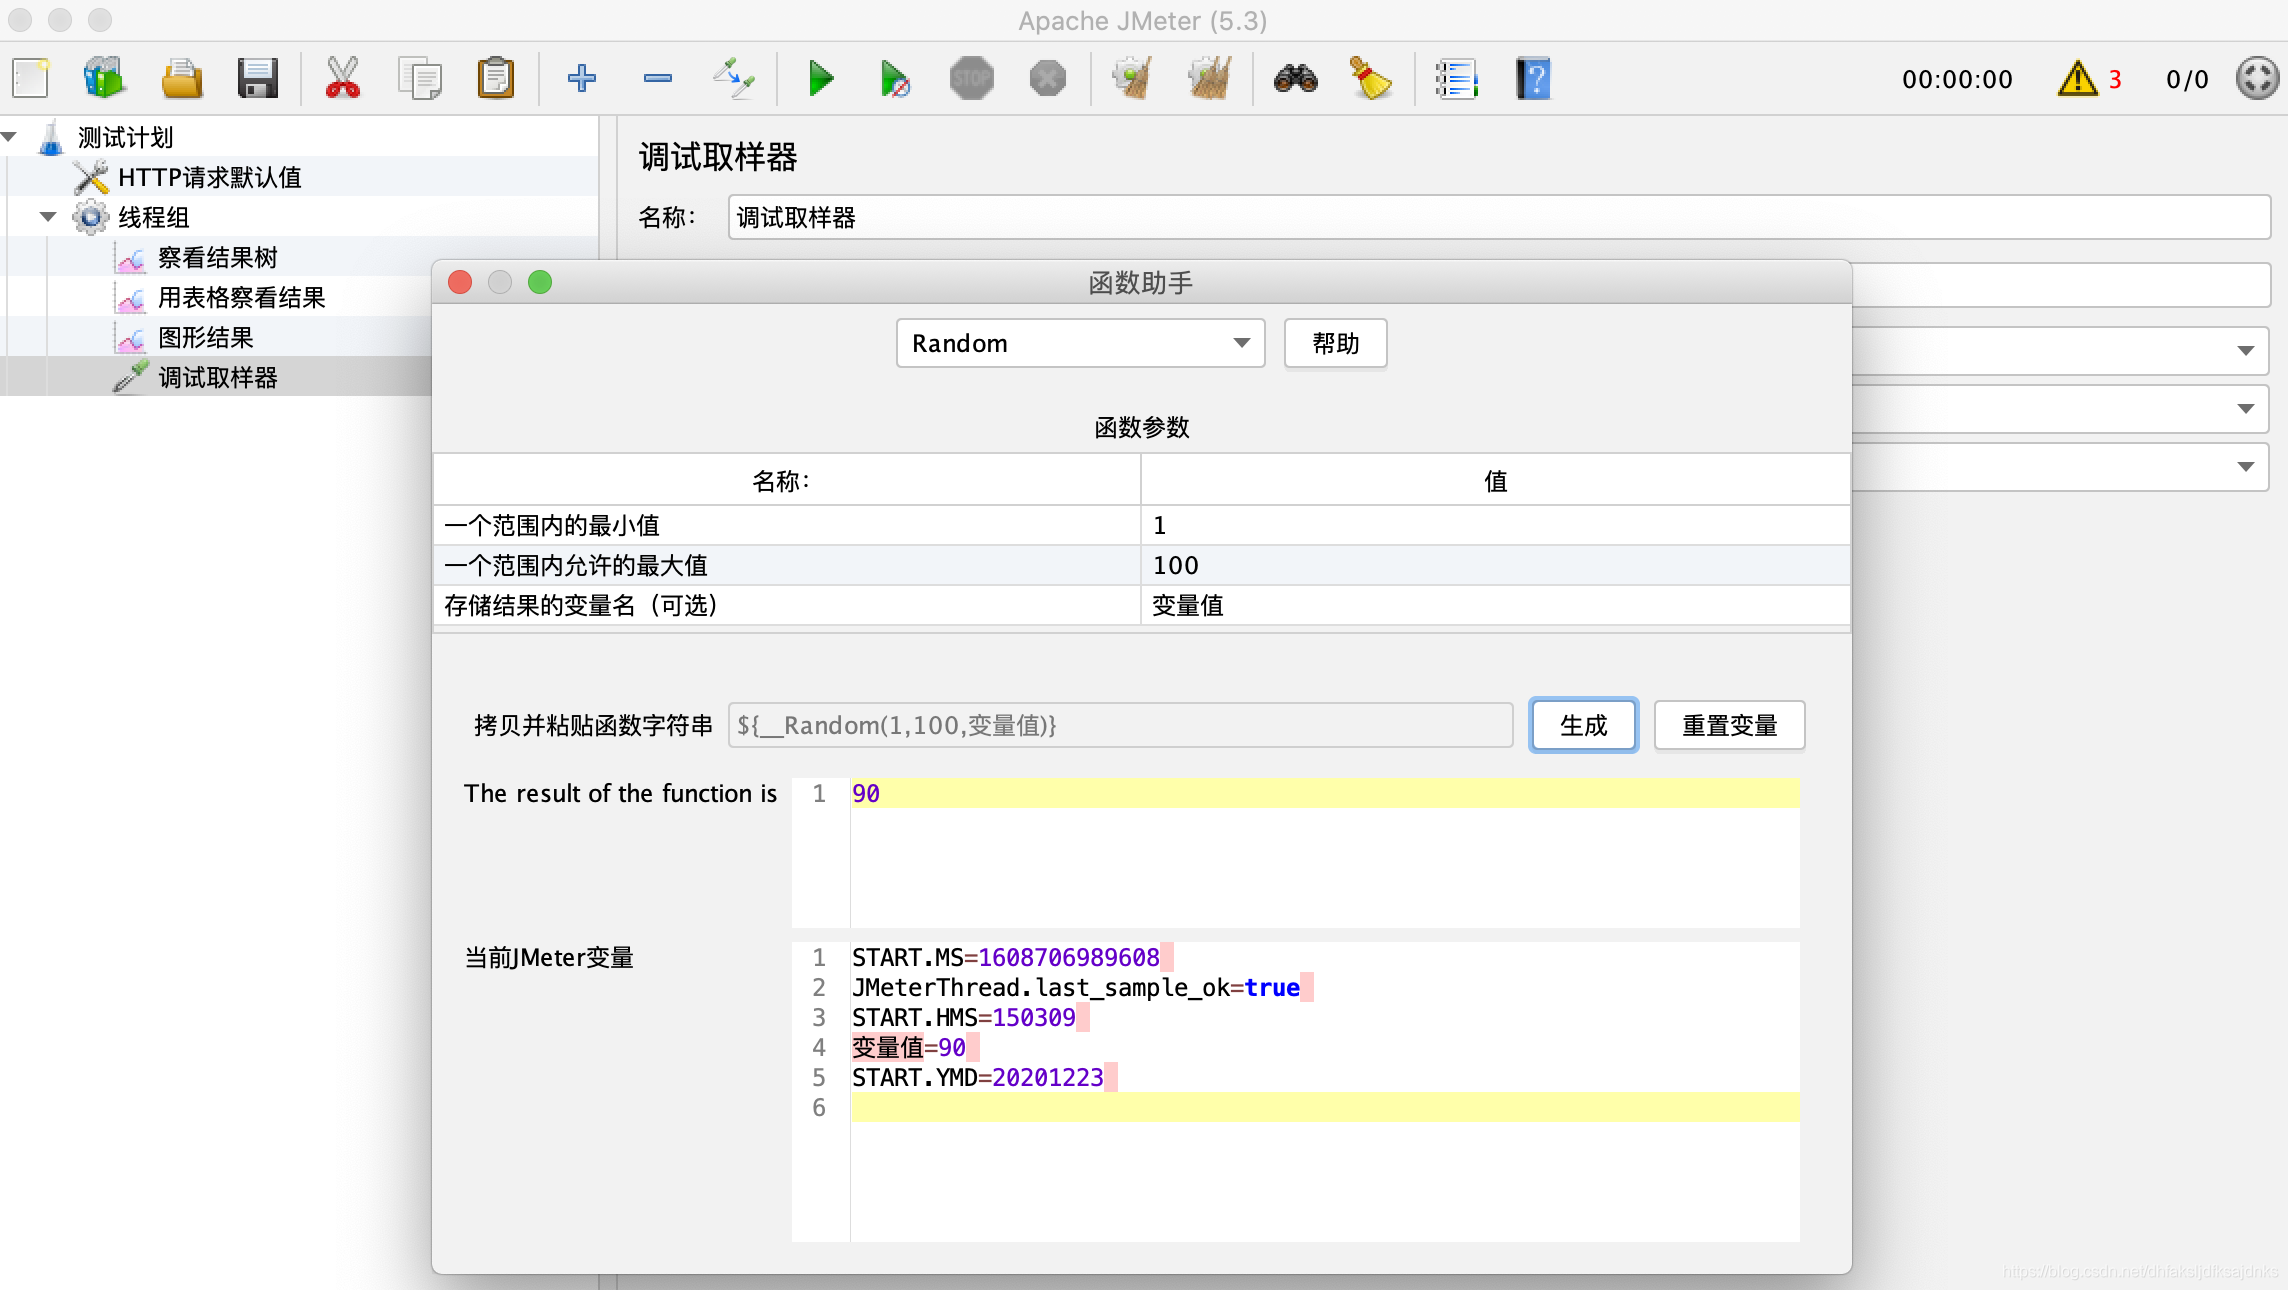This screenshot has width=2288, height=1290.
Task: Click the 生成 button
Action: click(x=1583, y=725)
